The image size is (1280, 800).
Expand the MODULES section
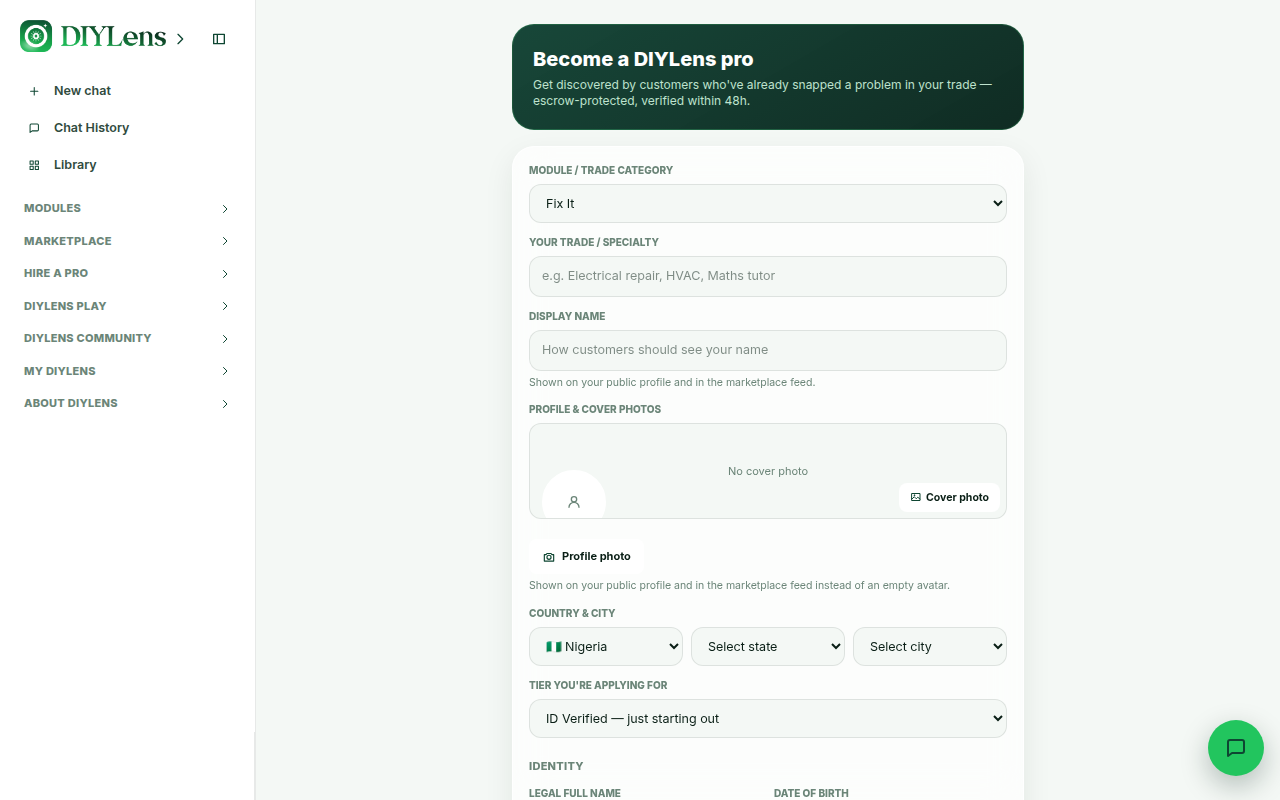coord(128,208)
